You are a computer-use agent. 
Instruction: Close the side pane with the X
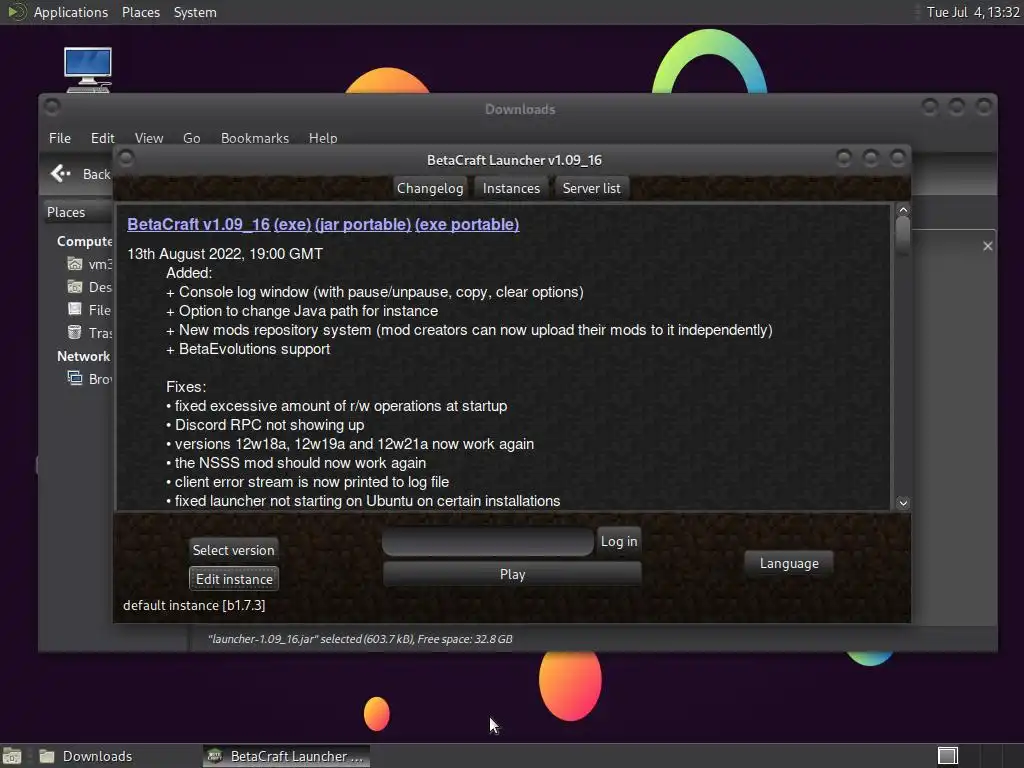pyautogui.click(x=987, y=246)
